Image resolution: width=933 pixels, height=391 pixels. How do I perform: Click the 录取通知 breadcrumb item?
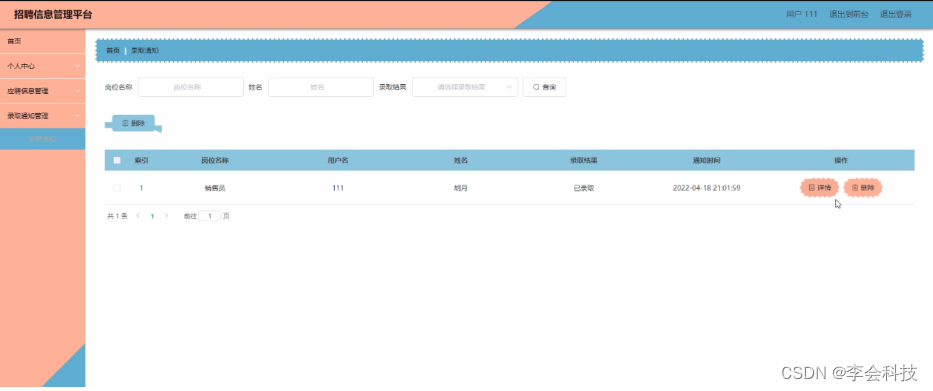(145, 51)
